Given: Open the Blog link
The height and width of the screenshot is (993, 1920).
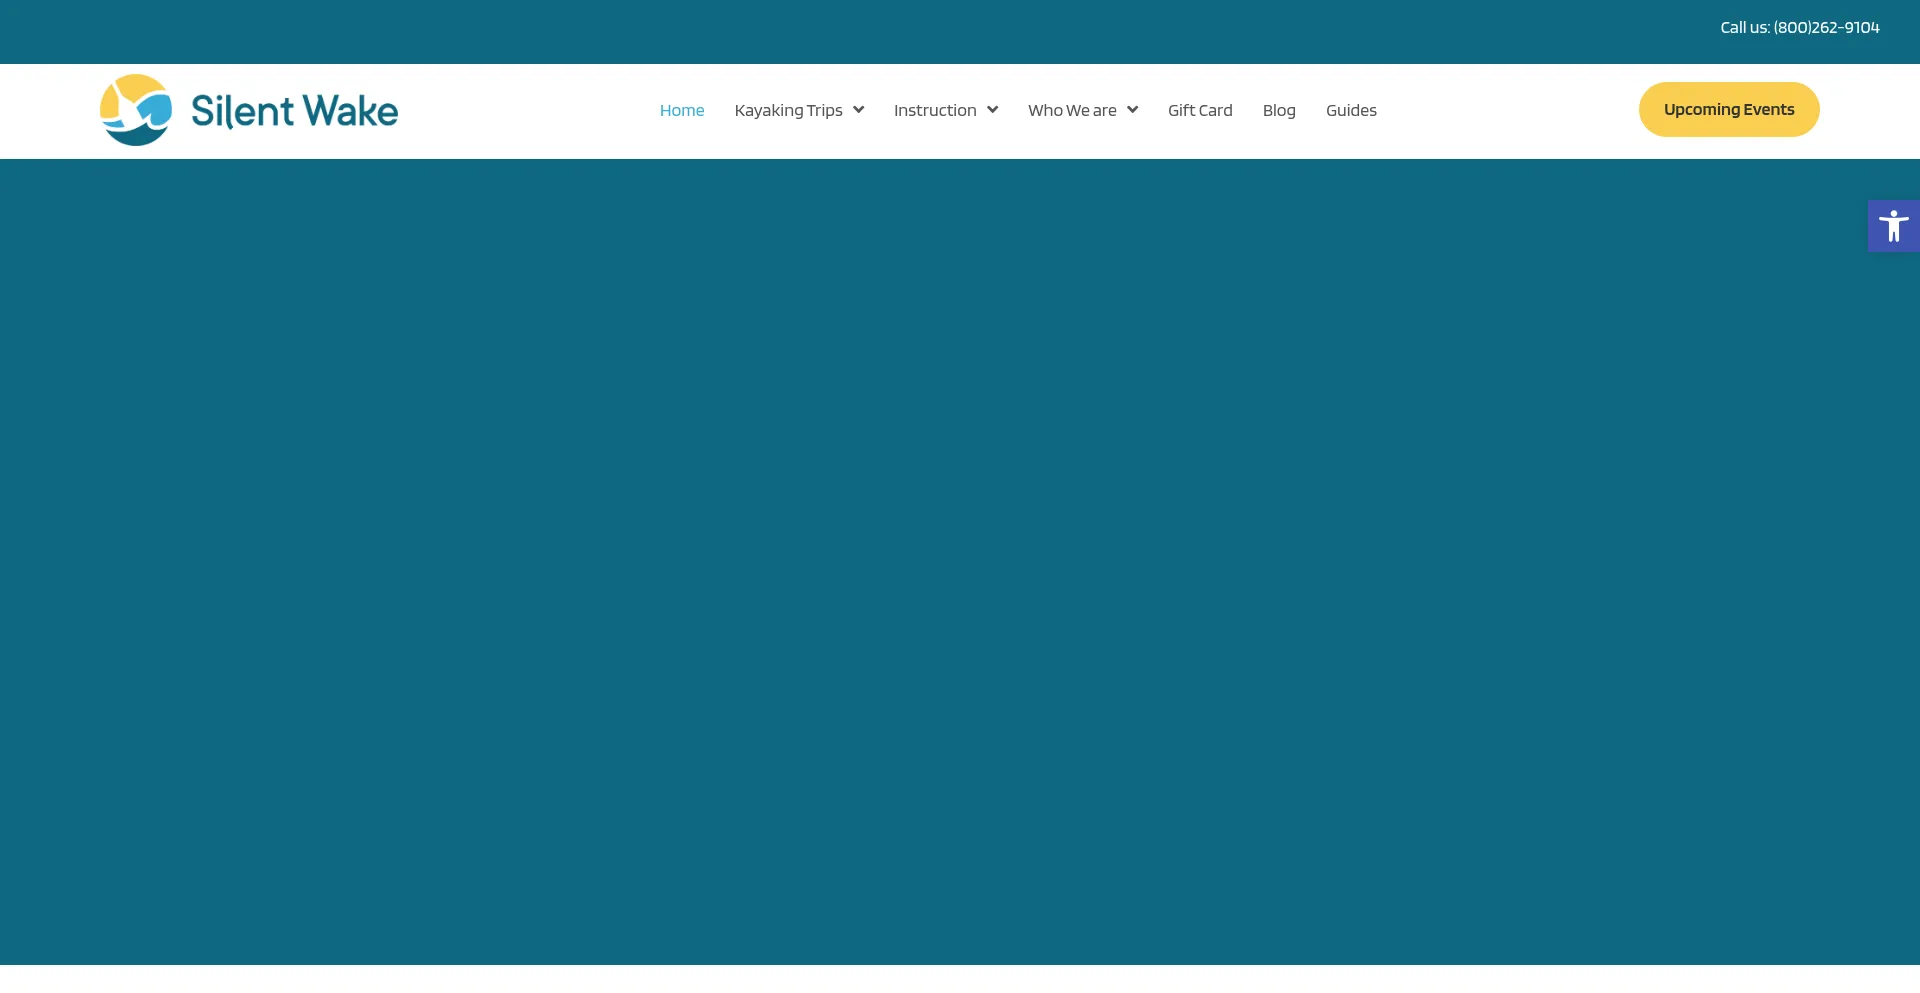Looking at the screenshot, I should tap(1278, 110).
